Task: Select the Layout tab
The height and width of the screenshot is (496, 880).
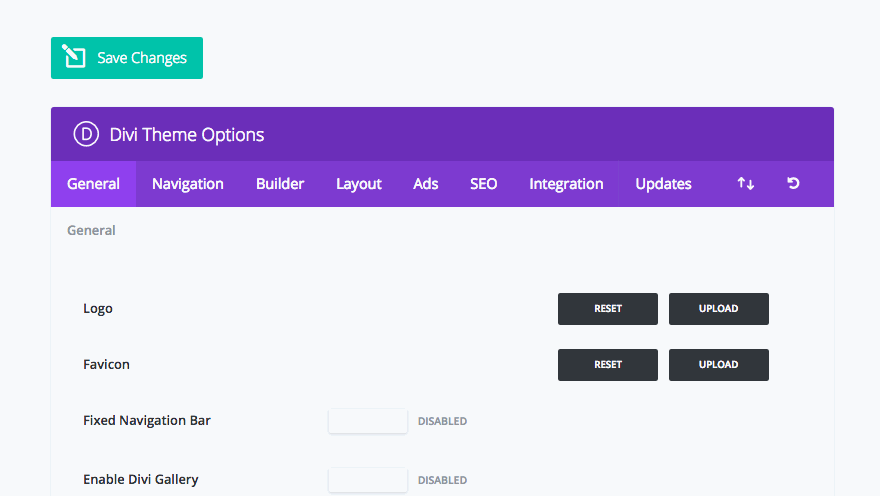Action: pyautogui.click(x=359, y=184)
